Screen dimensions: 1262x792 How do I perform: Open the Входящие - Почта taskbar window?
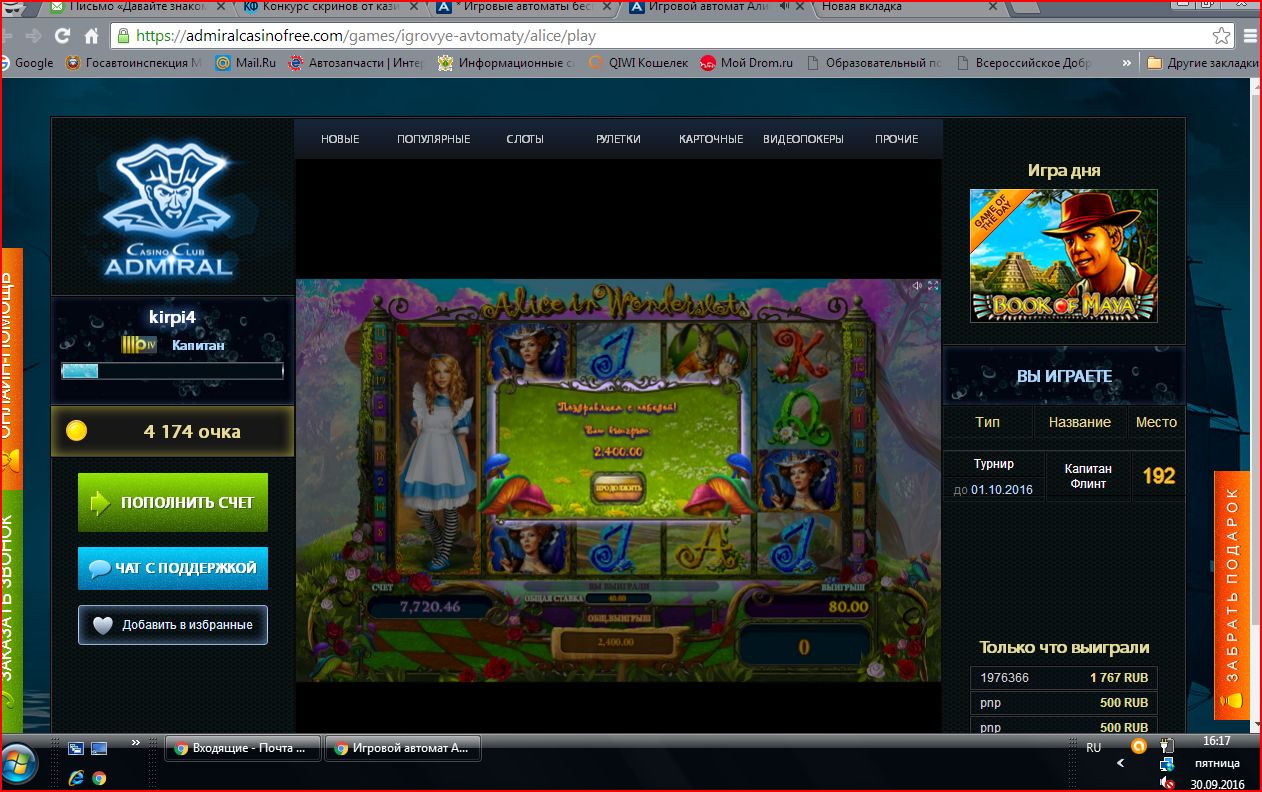point(242,748)
